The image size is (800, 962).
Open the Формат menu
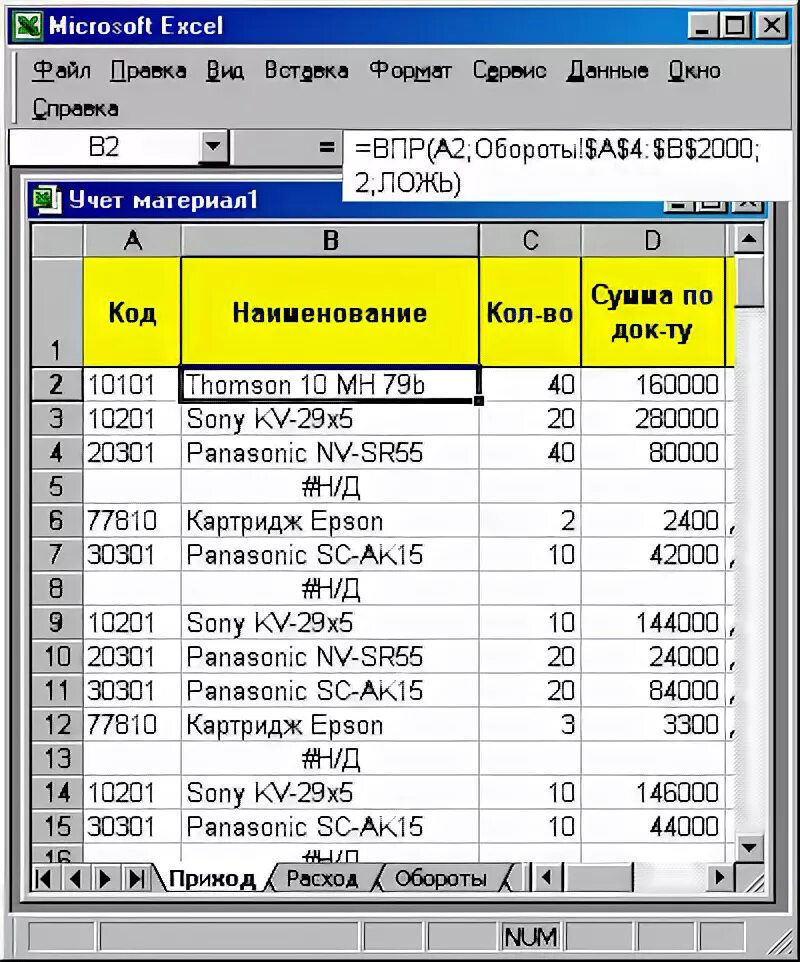point(410,70)
